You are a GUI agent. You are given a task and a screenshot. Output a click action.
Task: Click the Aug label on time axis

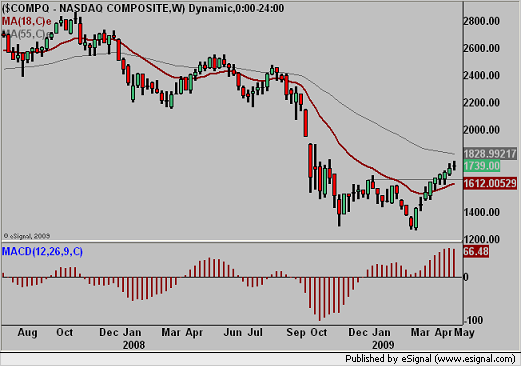pos(27,332)
